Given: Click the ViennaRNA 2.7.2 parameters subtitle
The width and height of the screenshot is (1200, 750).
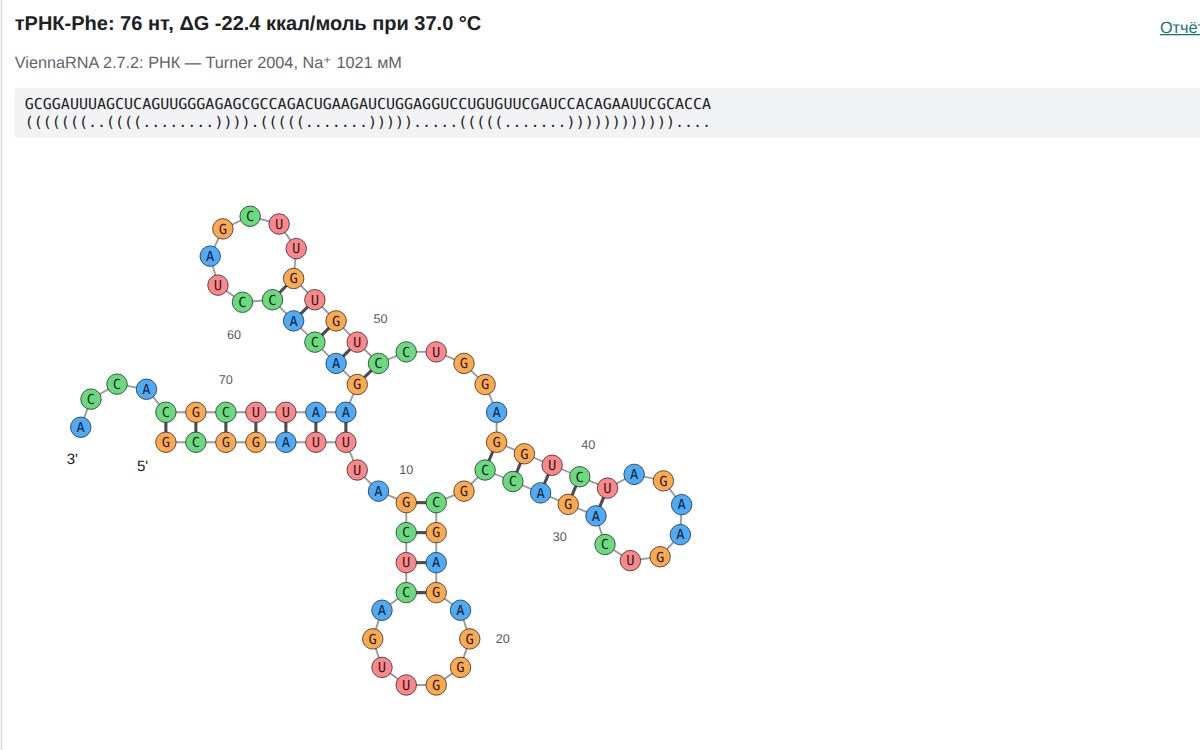Looking at the screenshot, I should [x=208, y=63].
